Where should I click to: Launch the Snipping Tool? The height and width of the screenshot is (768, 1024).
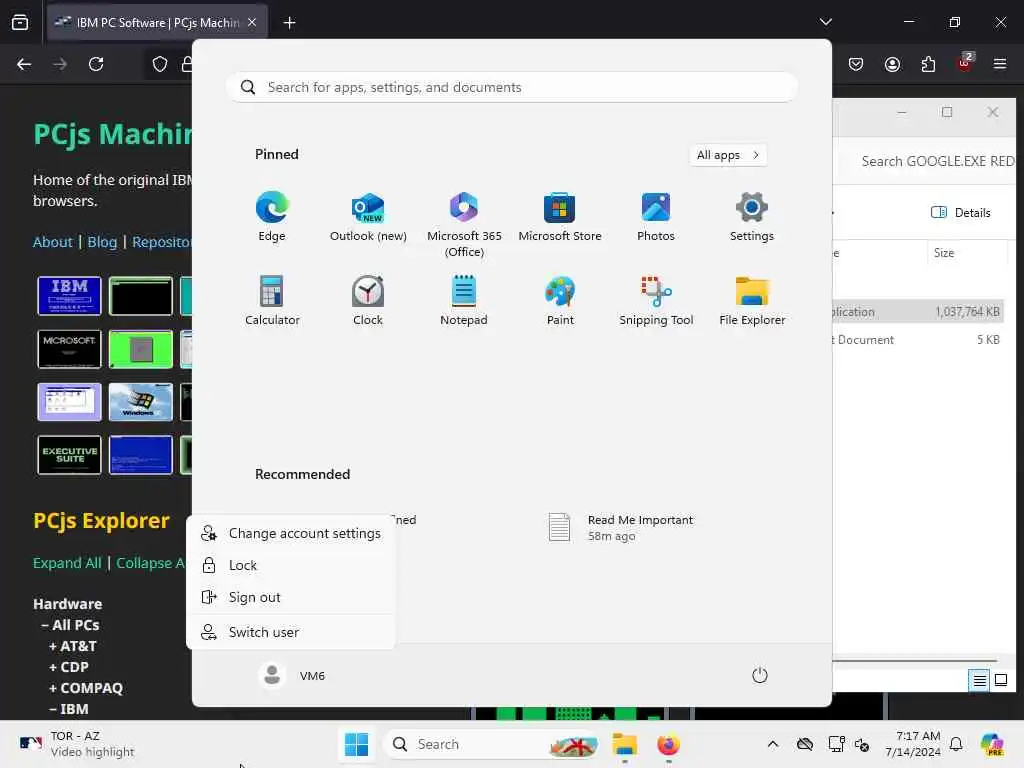(656, 301)
